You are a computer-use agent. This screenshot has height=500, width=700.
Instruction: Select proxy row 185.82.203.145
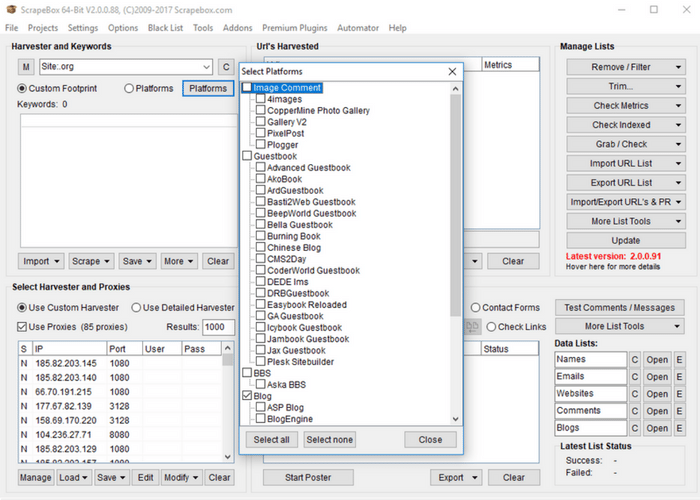pyautogui.click(x=121, y=363)
